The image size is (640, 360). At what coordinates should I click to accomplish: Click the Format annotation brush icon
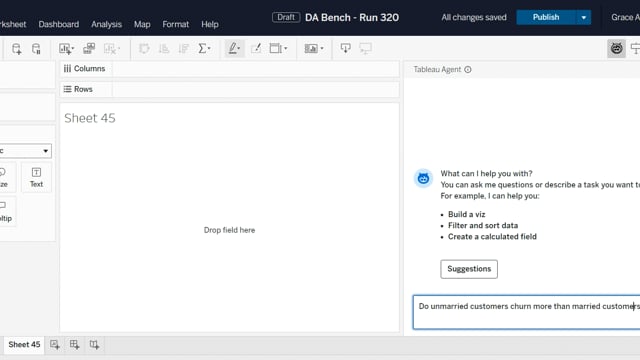pyautogui.click(x=256, y=49)
